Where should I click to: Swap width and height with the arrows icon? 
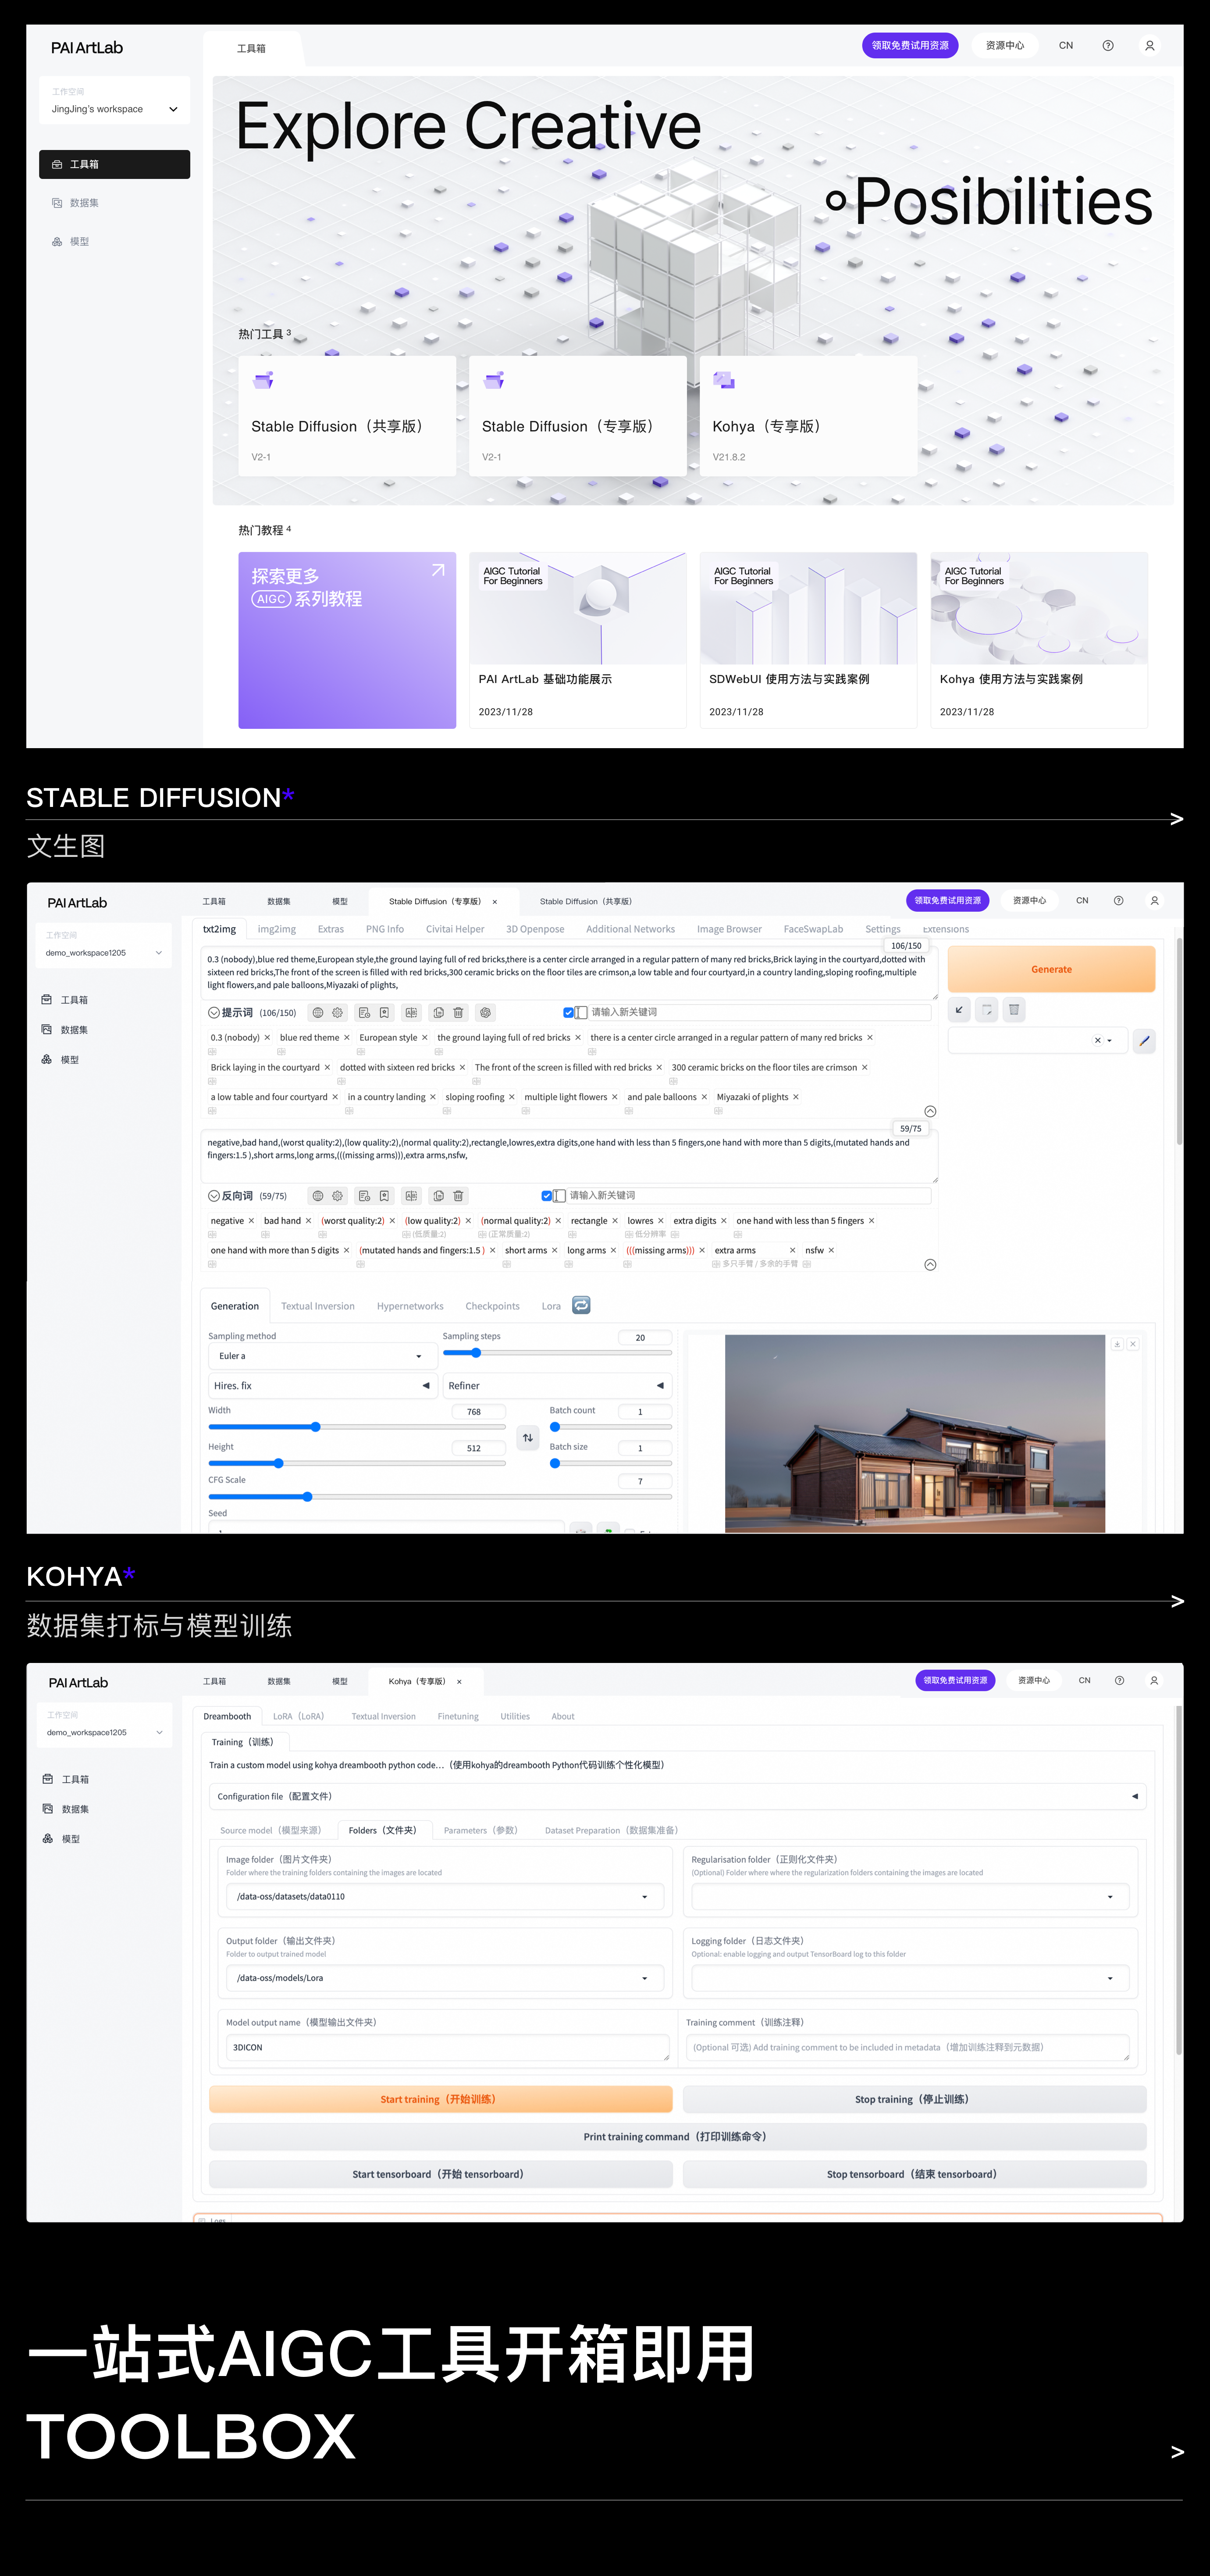pos(528,1438)
